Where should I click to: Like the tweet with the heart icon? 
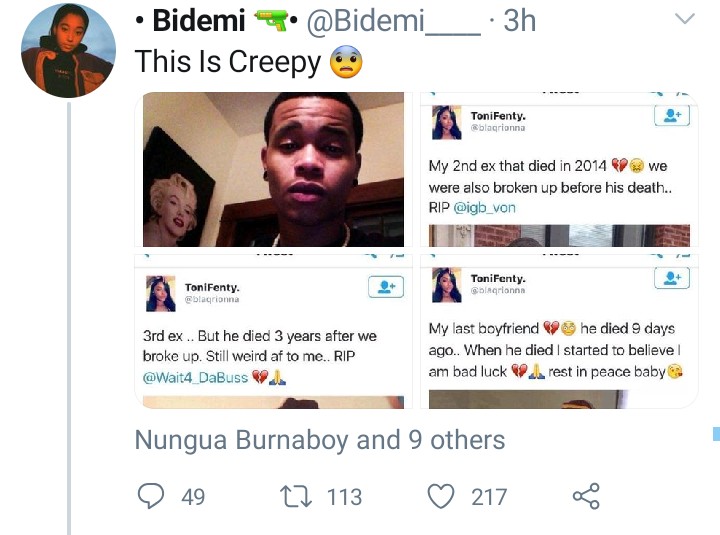click(x=441, y=495)
